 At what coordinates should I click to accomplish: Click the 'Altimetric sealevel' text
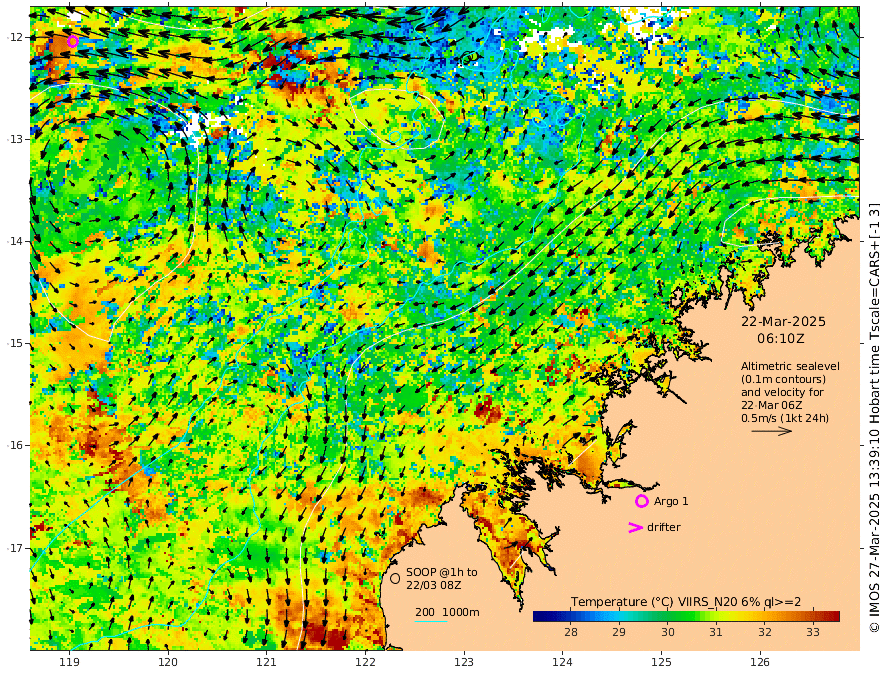pyautogui.click(x=790, y=366)
